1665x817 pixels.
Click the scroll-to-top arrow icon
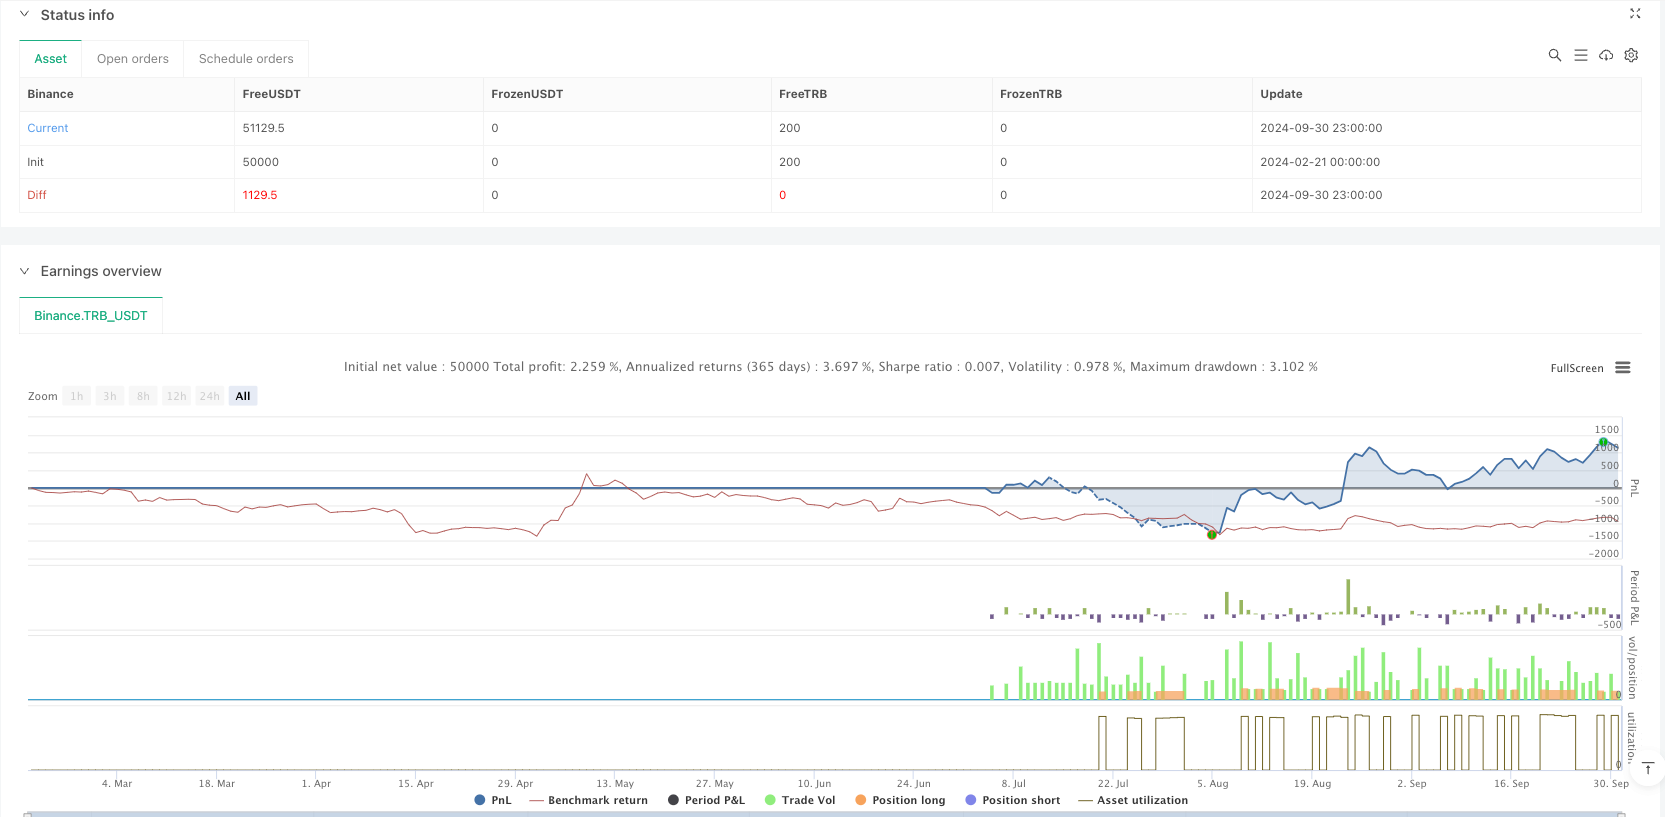pos(1648,768)
